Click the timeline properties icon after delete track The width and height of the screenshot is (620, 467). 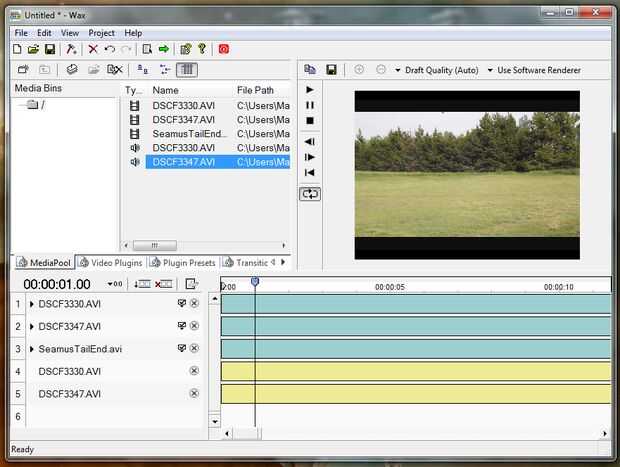pyautogui.click(x=191, y=284)
